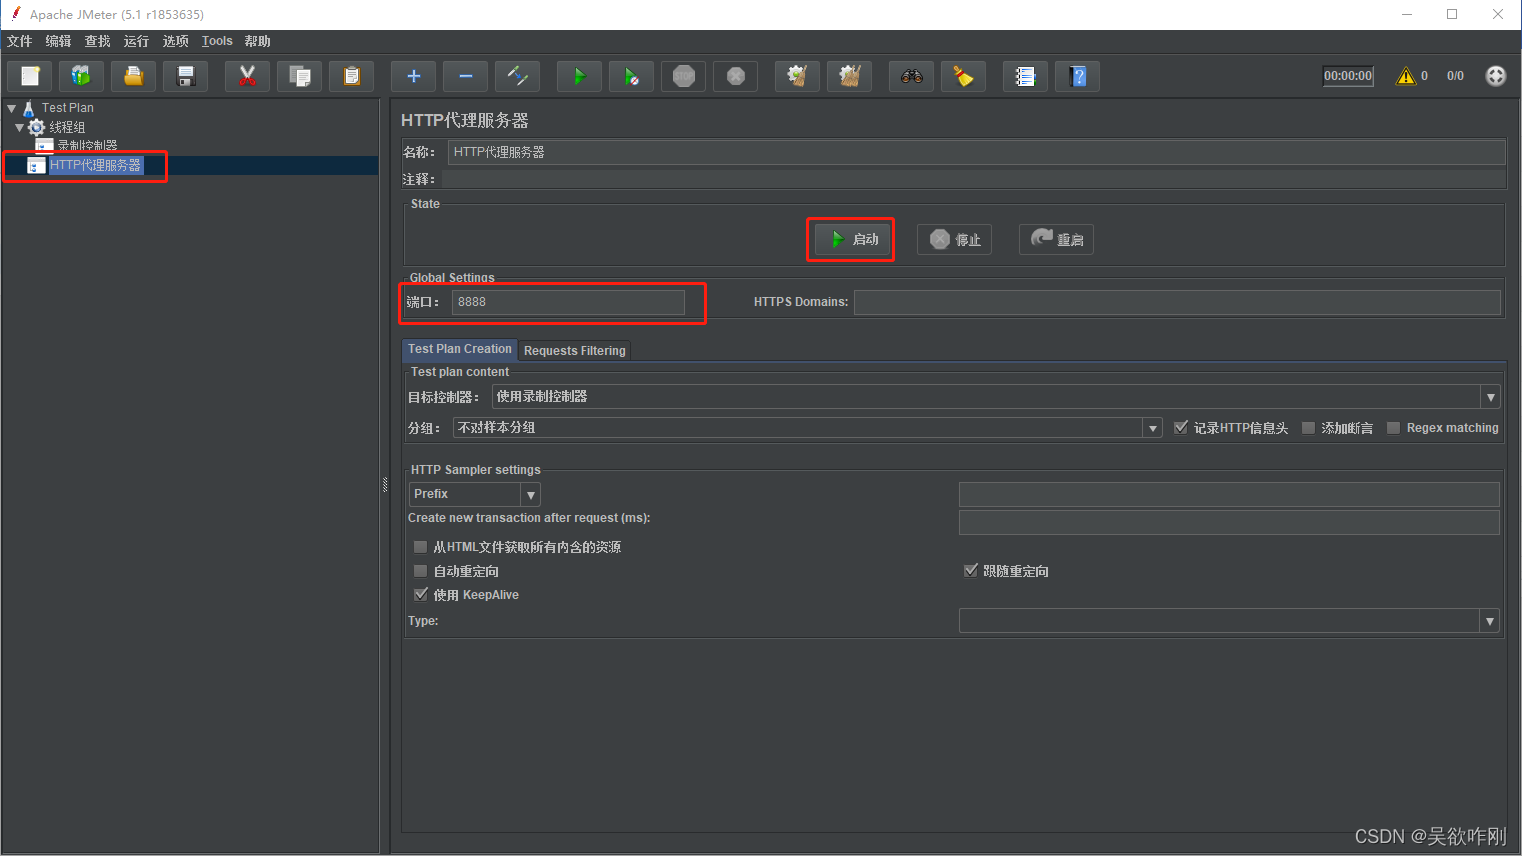Open the 目标控制器 dropdown
Viewport: 1522px width, 856px height.
(1491, 397)
